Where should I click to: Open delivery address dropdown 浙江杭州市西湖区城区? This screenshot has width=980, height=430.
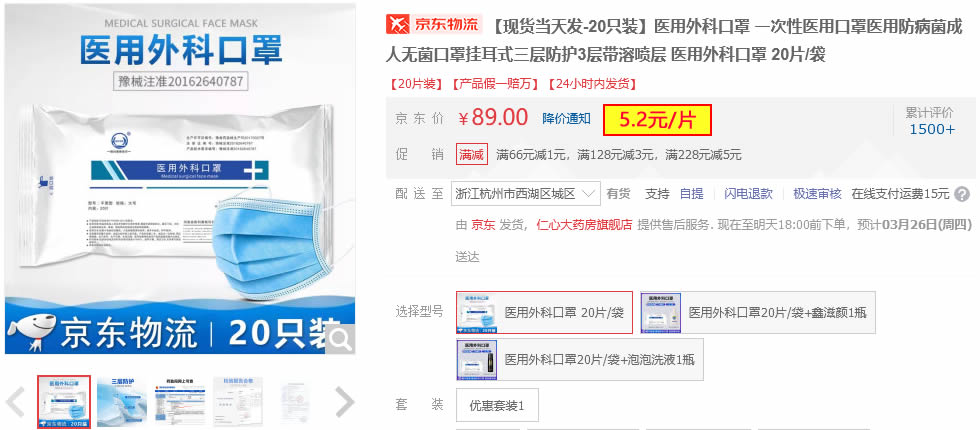(526, 194)
